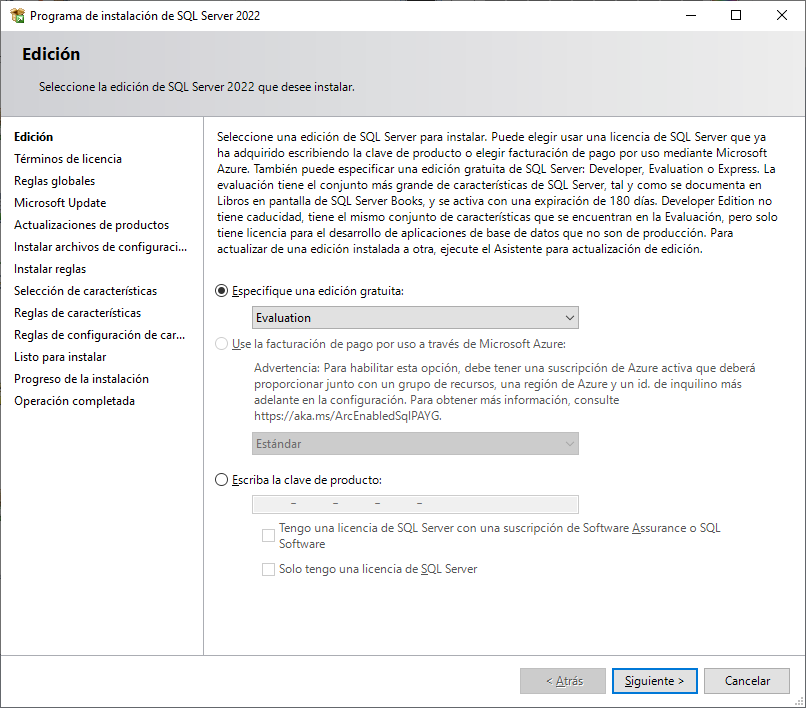The width and height of the screenshot is (806, 708).
Task: Click the SQL Server icon in the title bar
Action: pos(16,15)
